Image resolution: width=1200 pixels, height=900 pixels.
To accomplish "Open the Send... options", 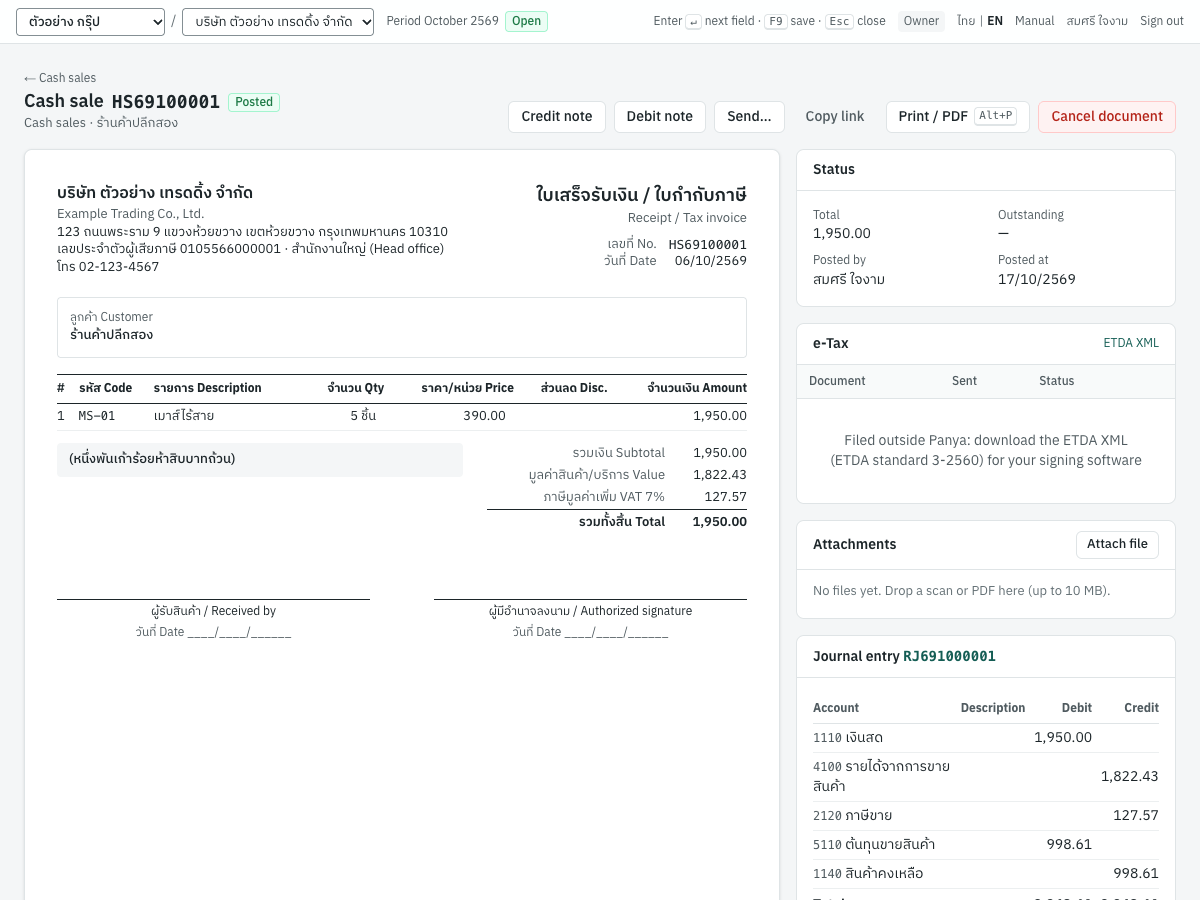I will 749,117.
